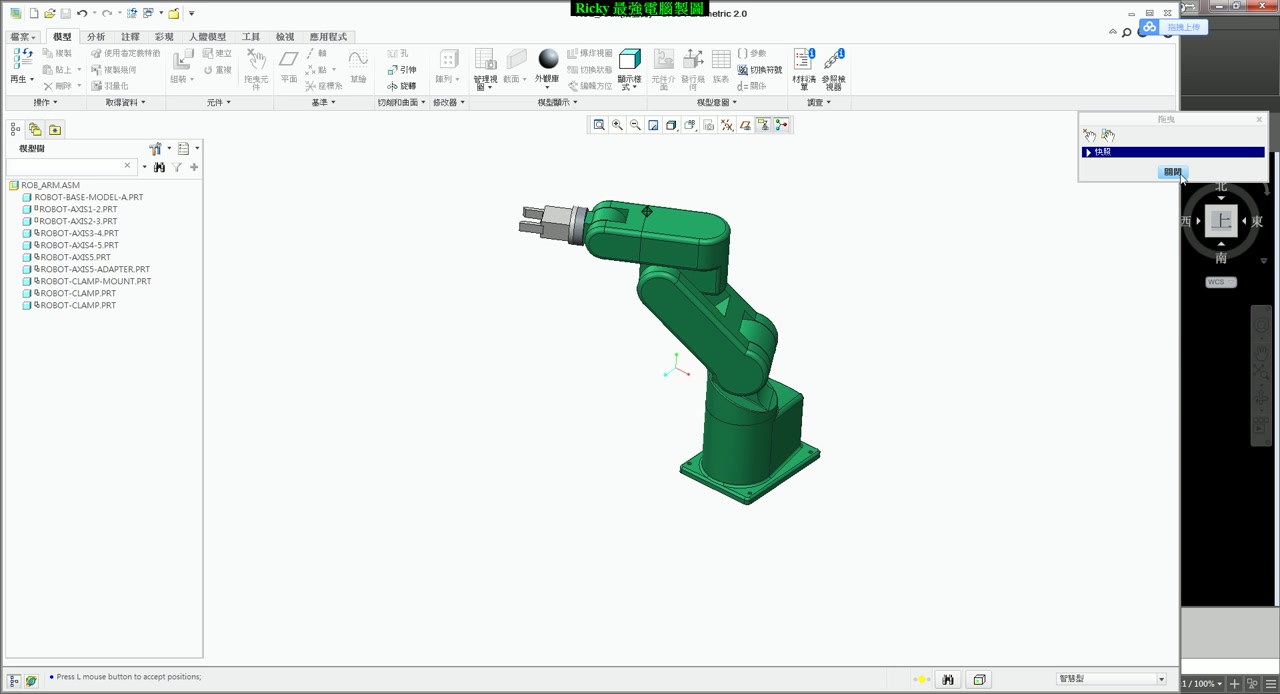Screen dimensions: 1280x694
Task: Switch to the 分析 ribbon tab
Action: click(x=96, y=37)
